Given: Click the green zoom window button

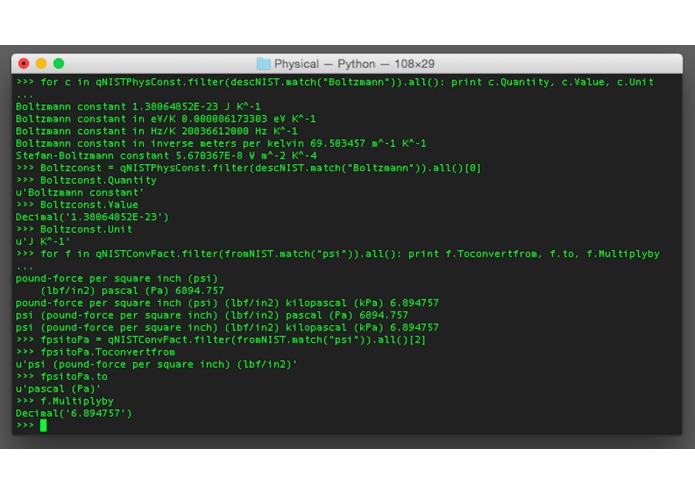Looking at the screenshot, I should click(x=59, y=64).
